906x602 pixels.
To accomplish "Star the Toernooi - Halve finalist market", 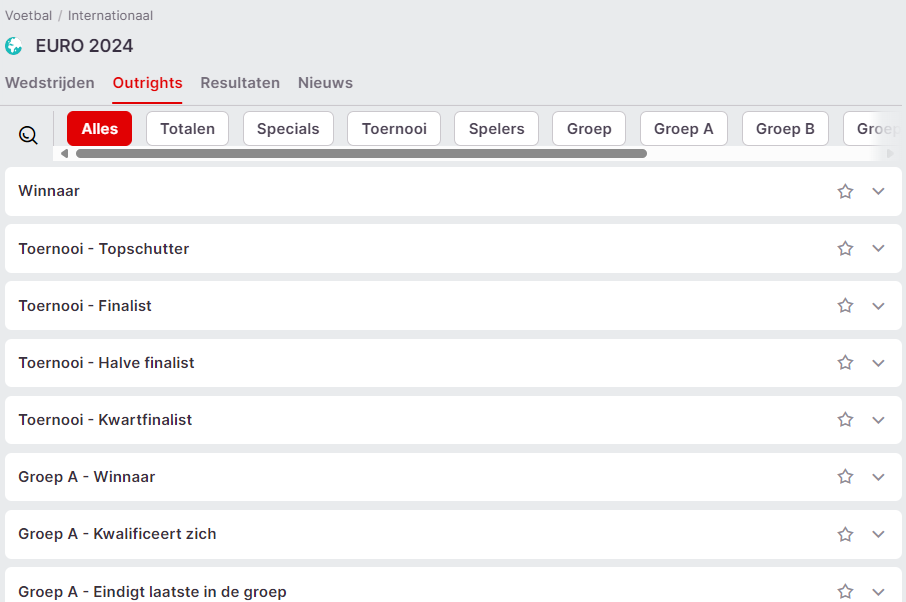I will click(845, 363).
